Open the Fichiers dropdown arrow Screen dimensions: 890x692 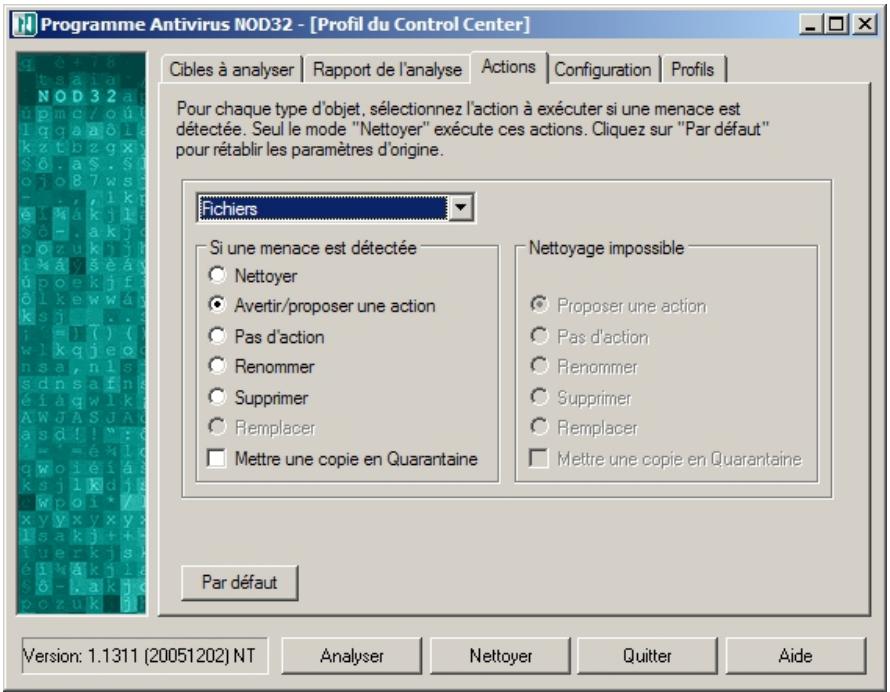click(461, 208)
